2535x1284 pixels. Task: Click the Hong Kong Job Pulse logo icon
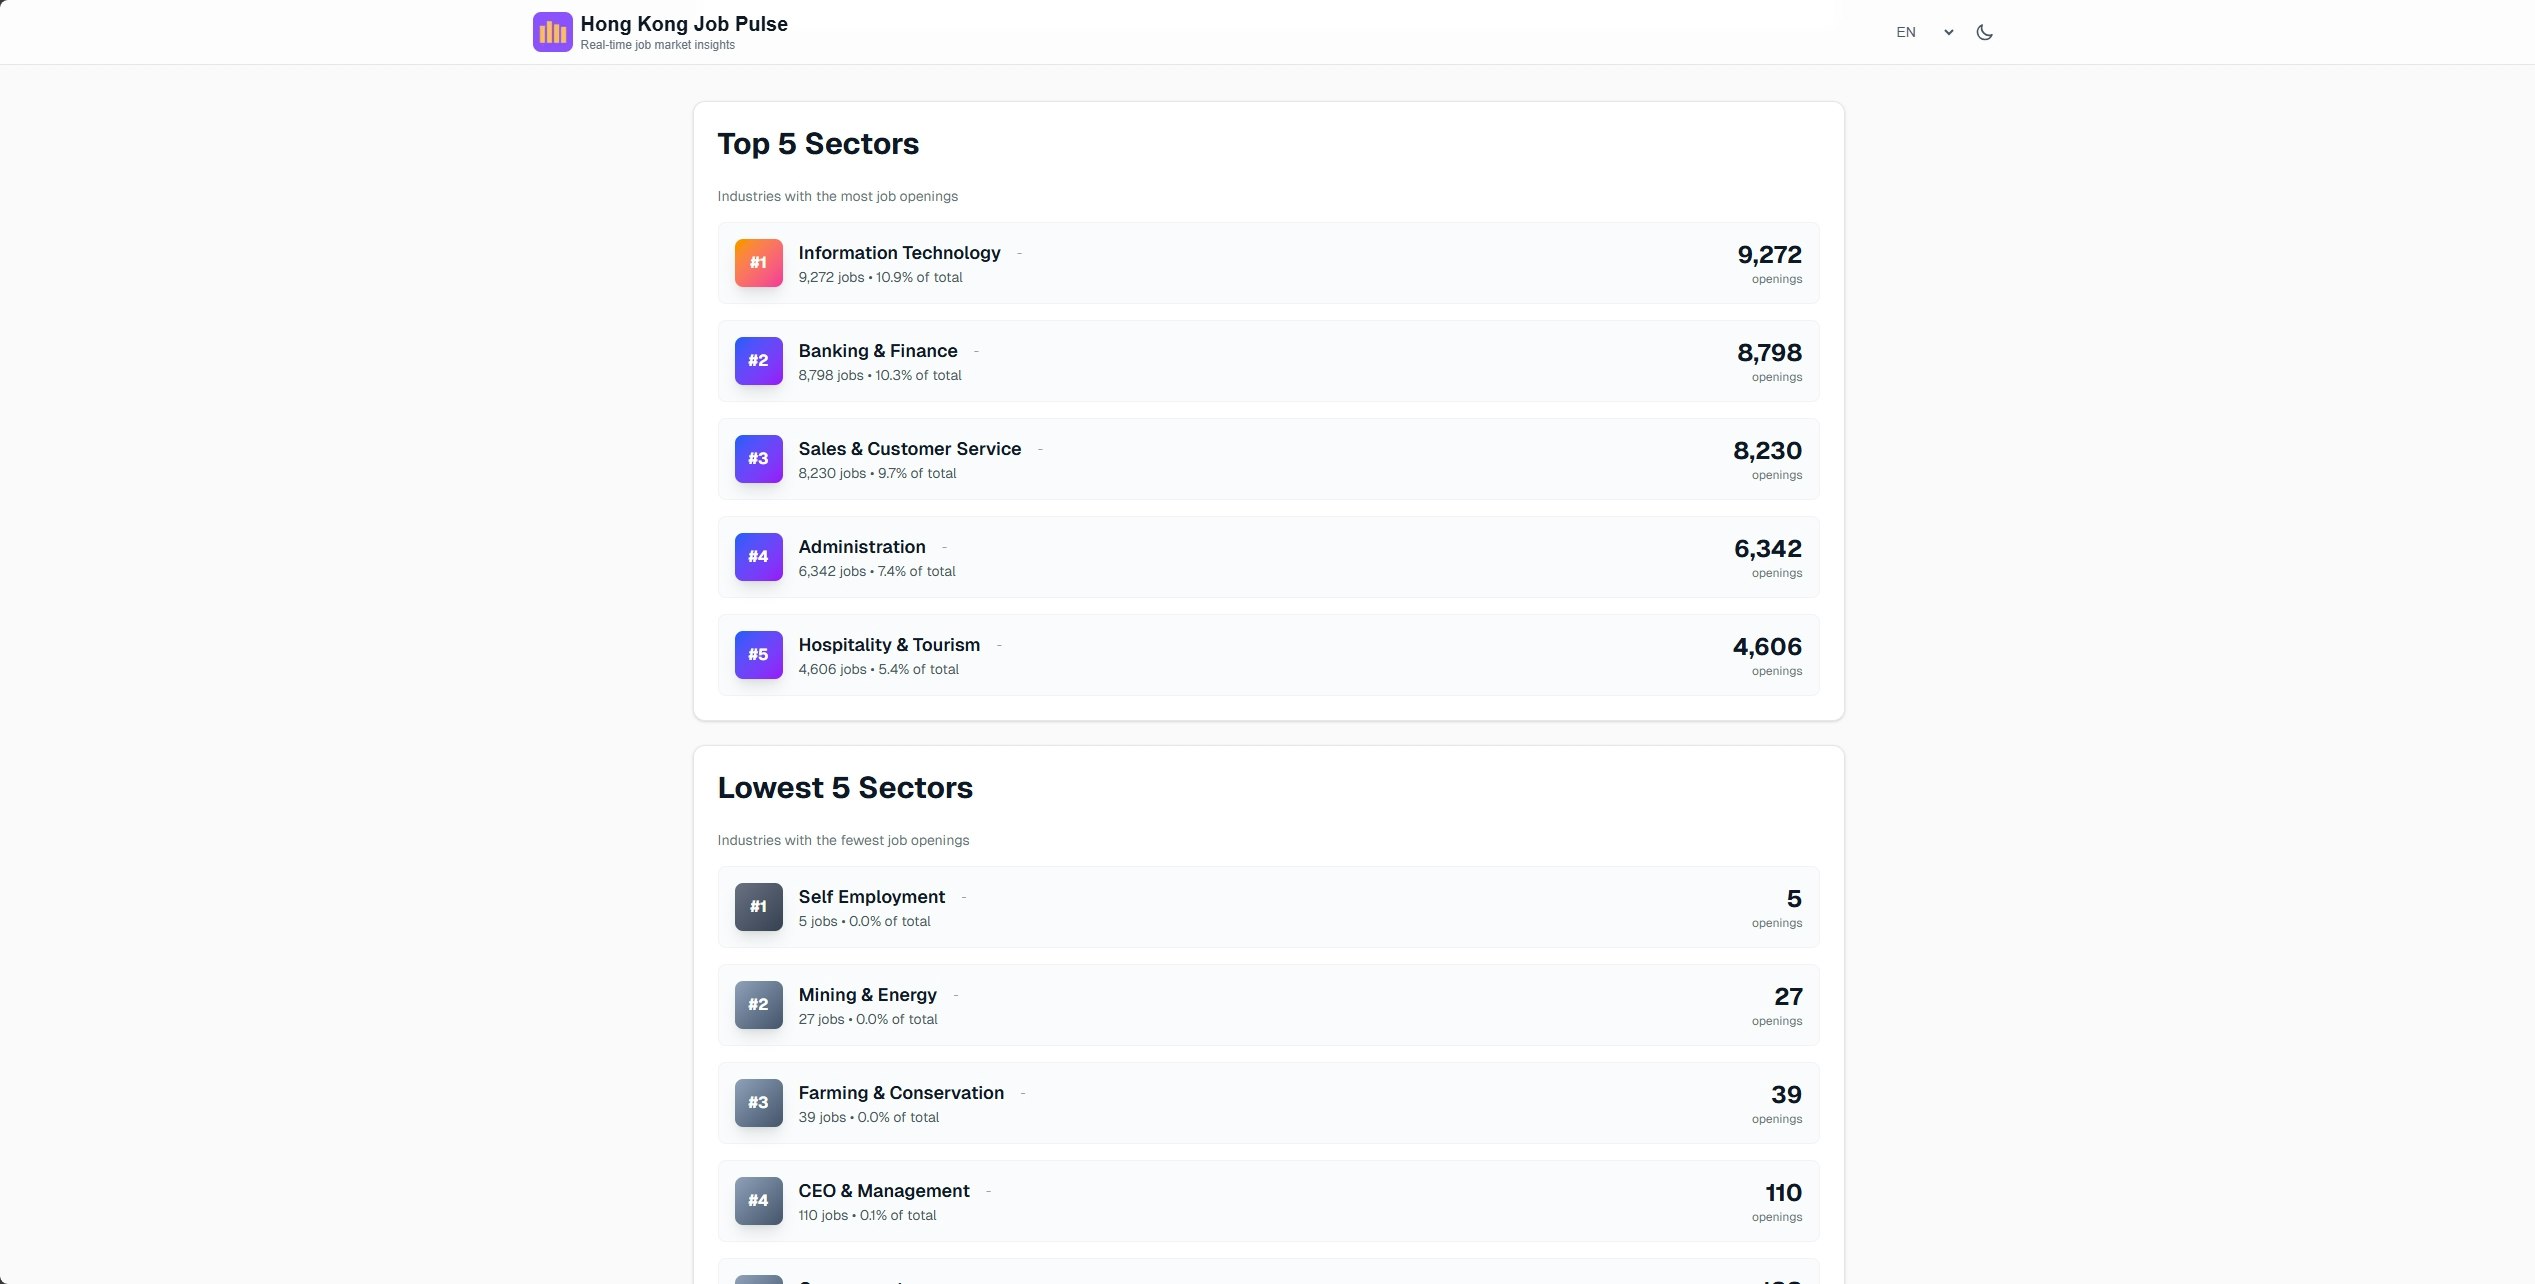552,32
